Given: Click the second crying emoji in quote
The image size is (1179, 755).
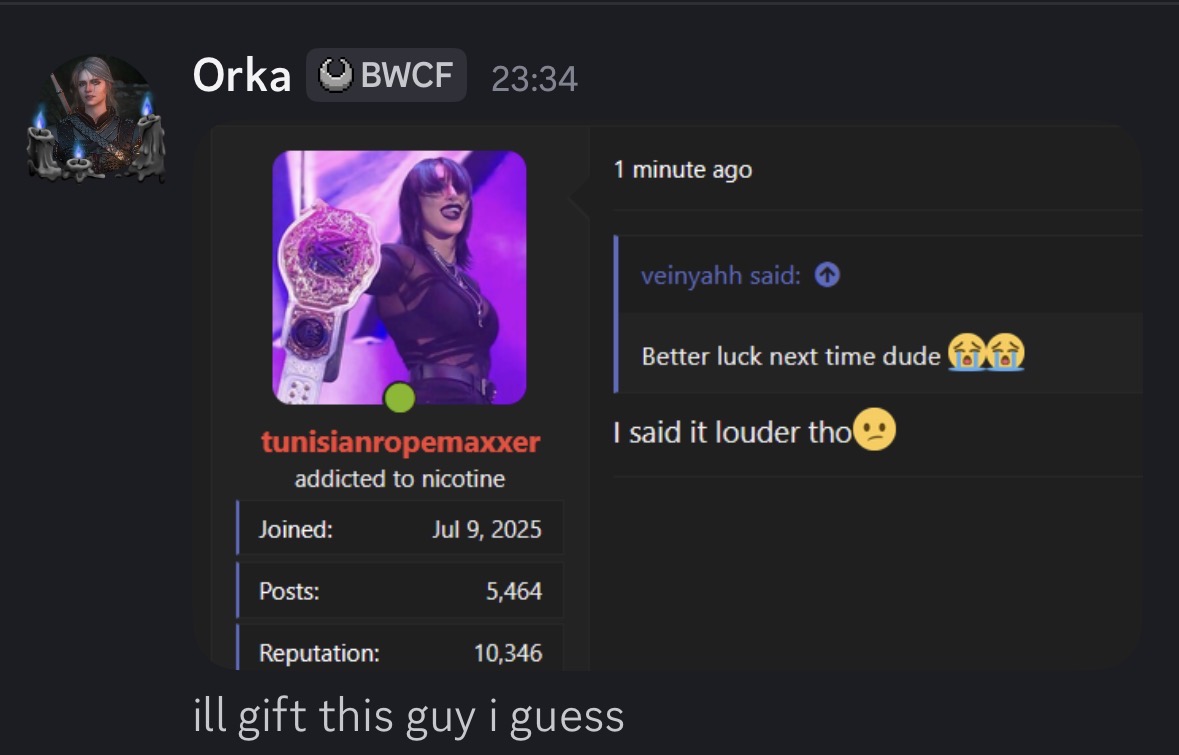Looking at the screenshot, I should pyautogui.click(x=1005, y=353).
